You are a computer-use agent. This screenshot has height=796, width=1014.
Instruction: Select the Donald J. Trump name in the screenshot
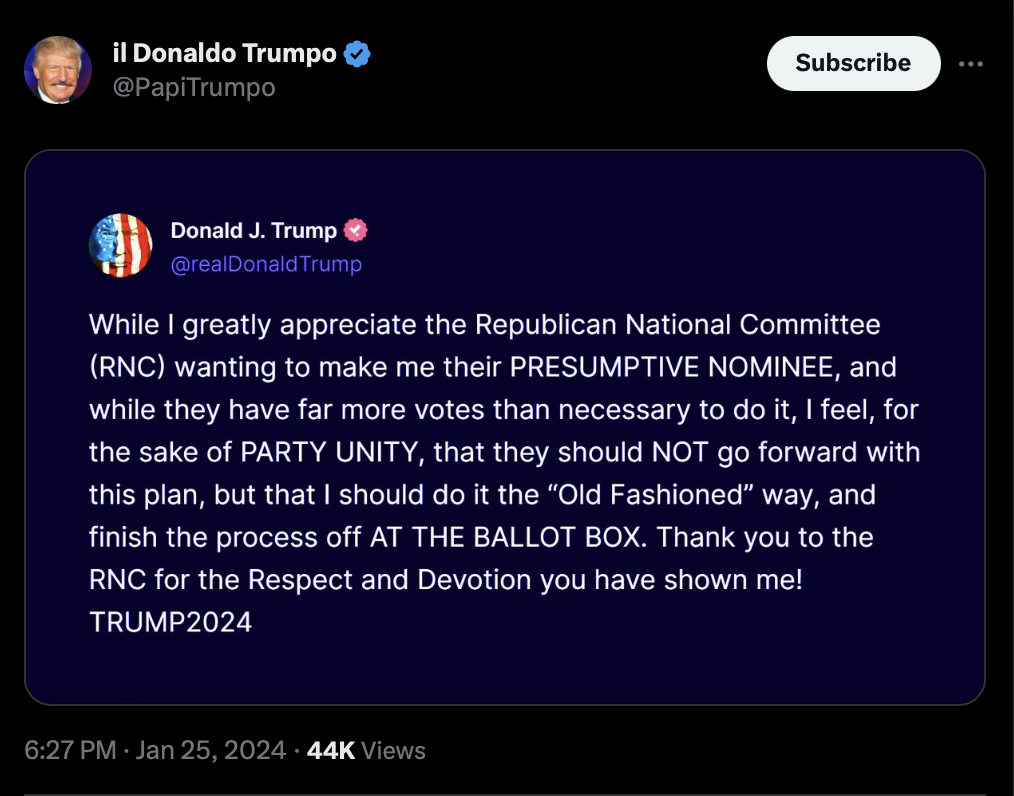pos(254,230)
